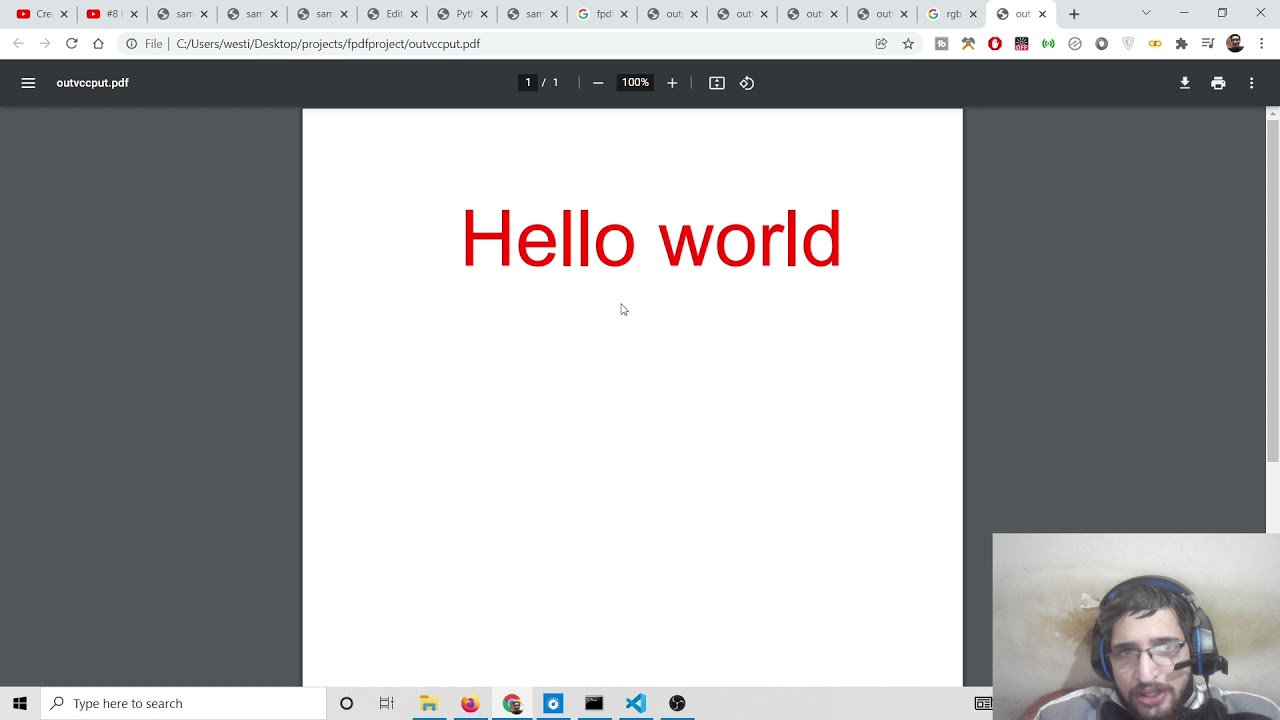Bookmark this page with the star icon
The width and height of the screenshot is (1280, 720).
(908, 44)
